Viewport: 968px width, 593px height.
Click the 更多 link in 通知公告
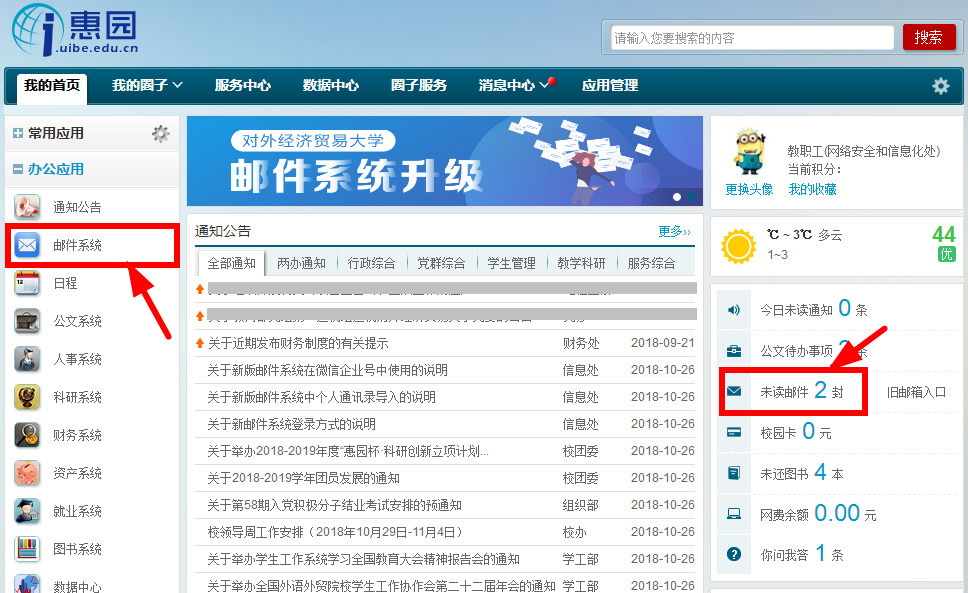click(674, 231)
